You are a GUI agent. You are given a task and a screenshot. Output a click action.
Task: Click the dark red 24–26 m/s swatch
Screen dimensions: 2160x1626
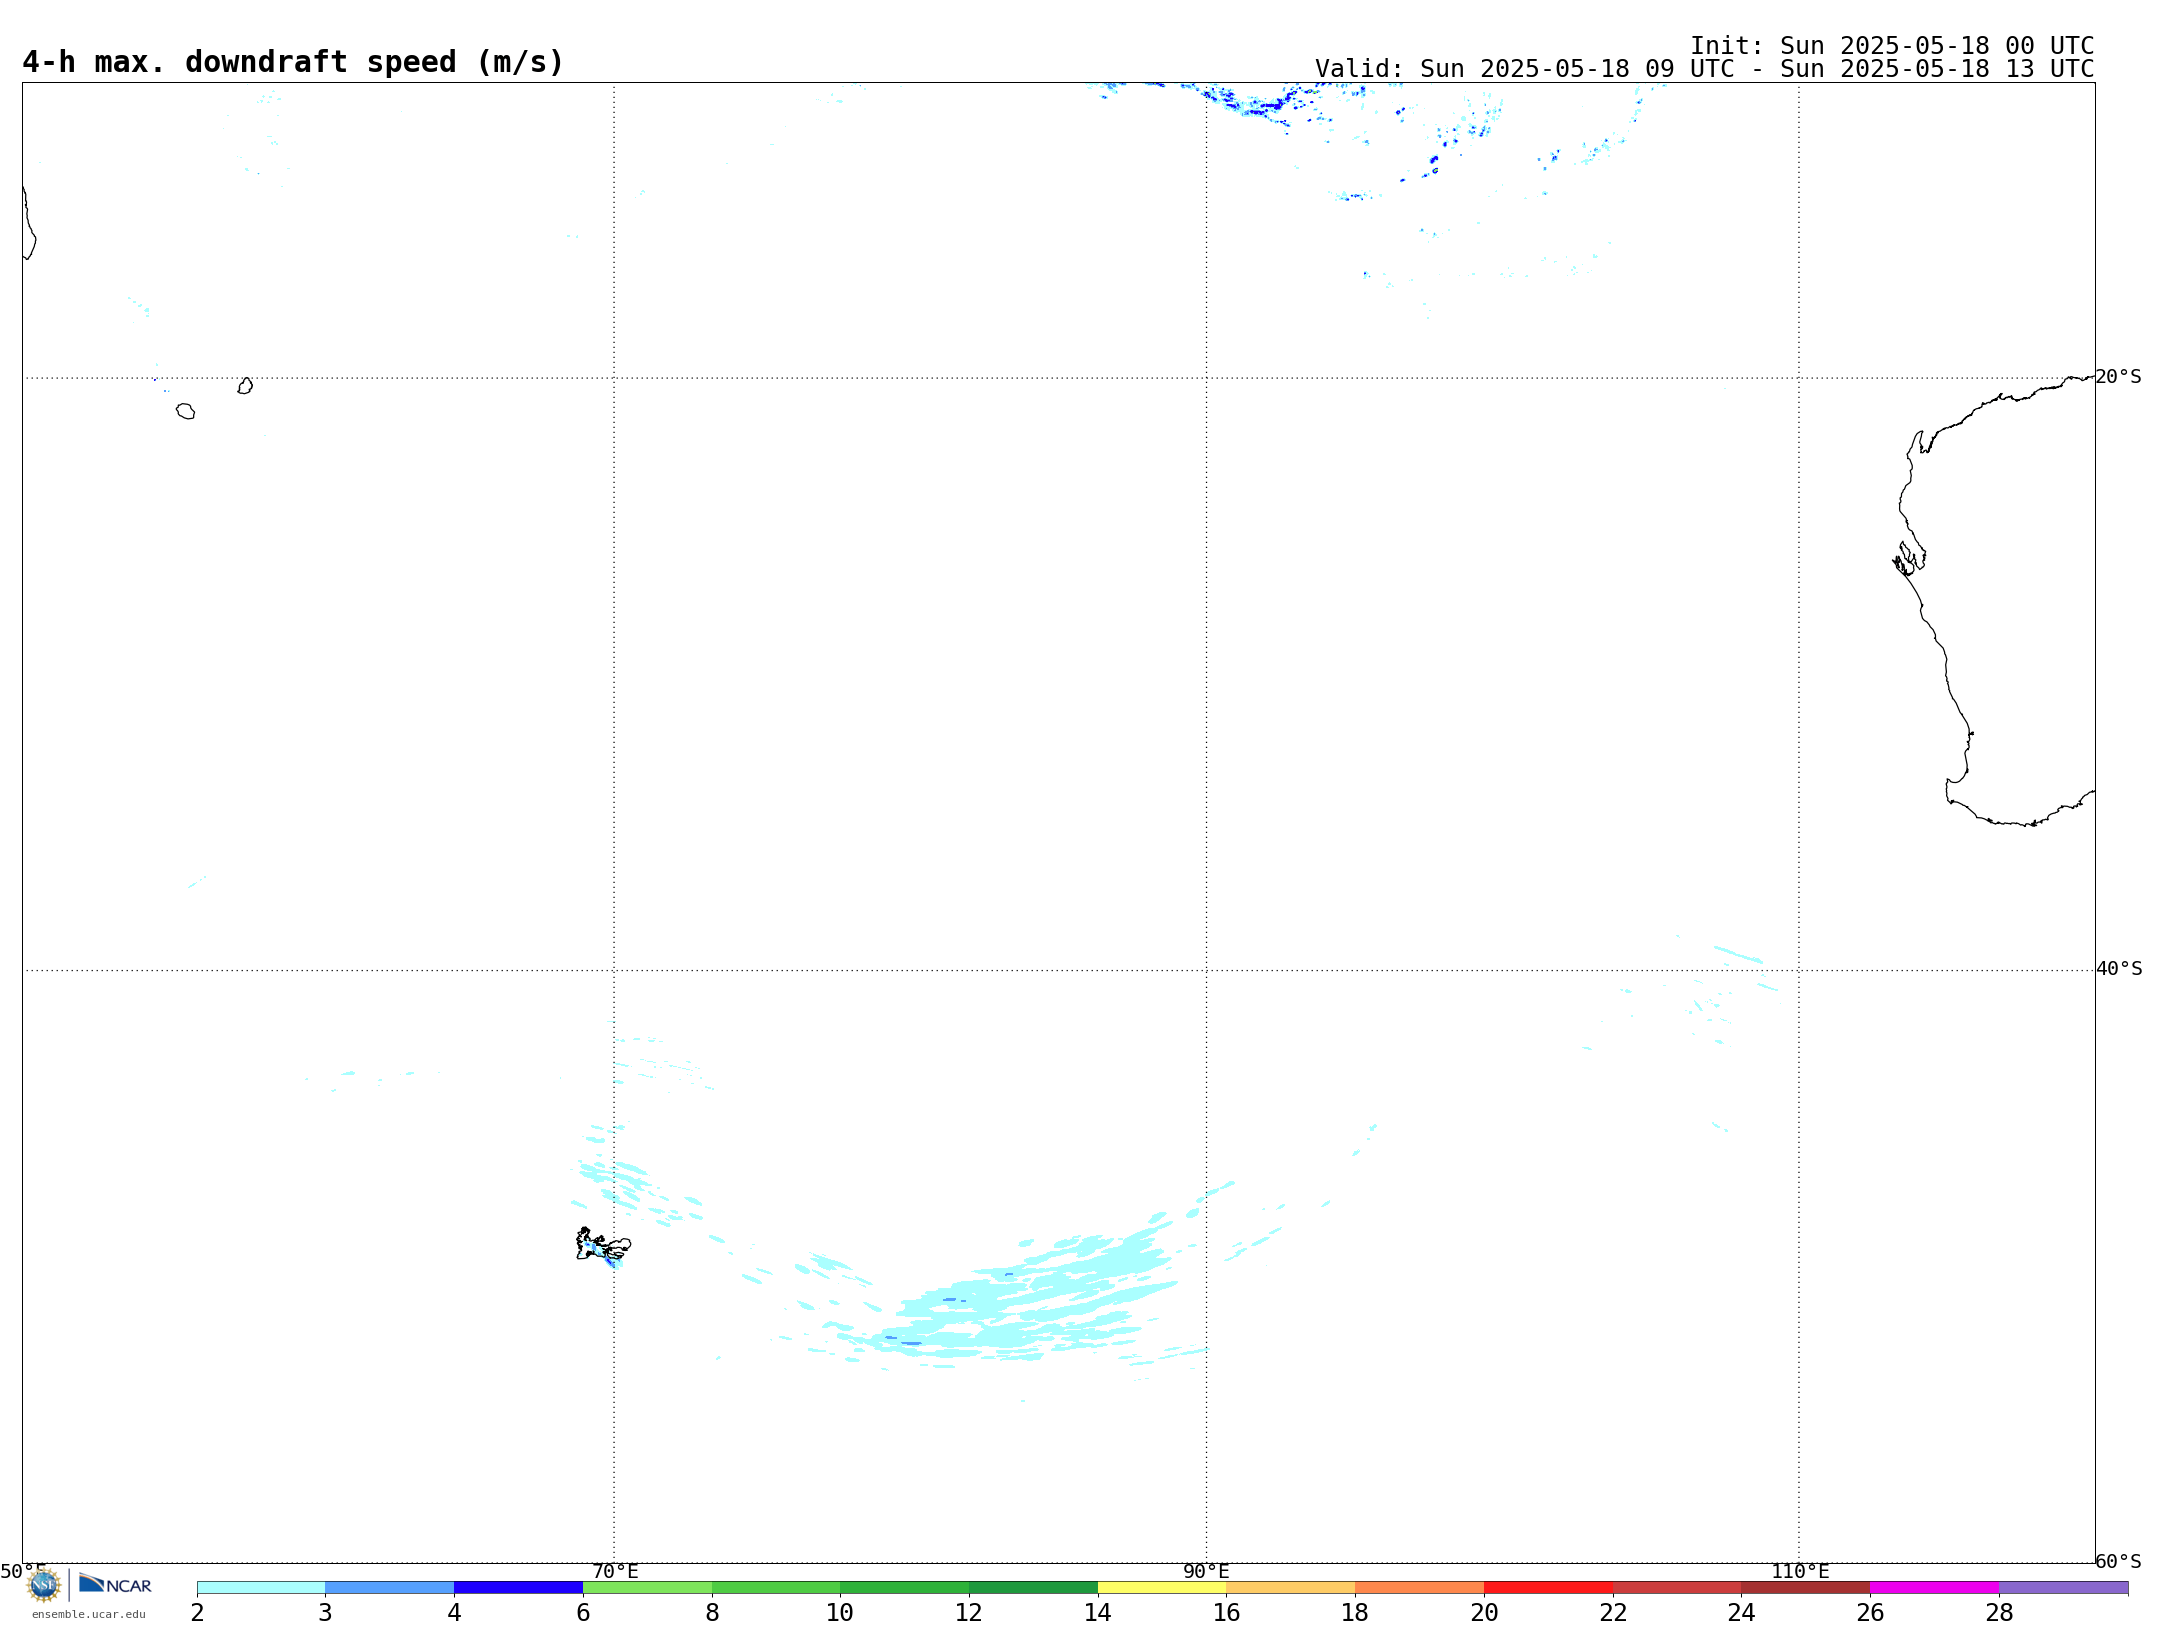1806,1588
